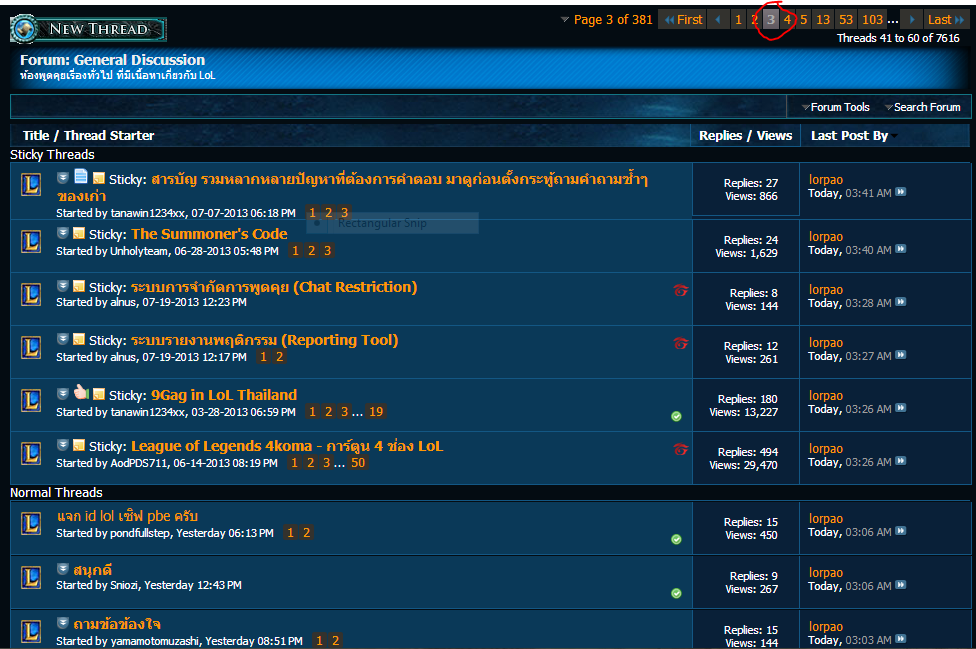This screenshot has width=976, height=649.
Task: View profile of thread starter pondfullstep
Action: click(x=140, y=533)
